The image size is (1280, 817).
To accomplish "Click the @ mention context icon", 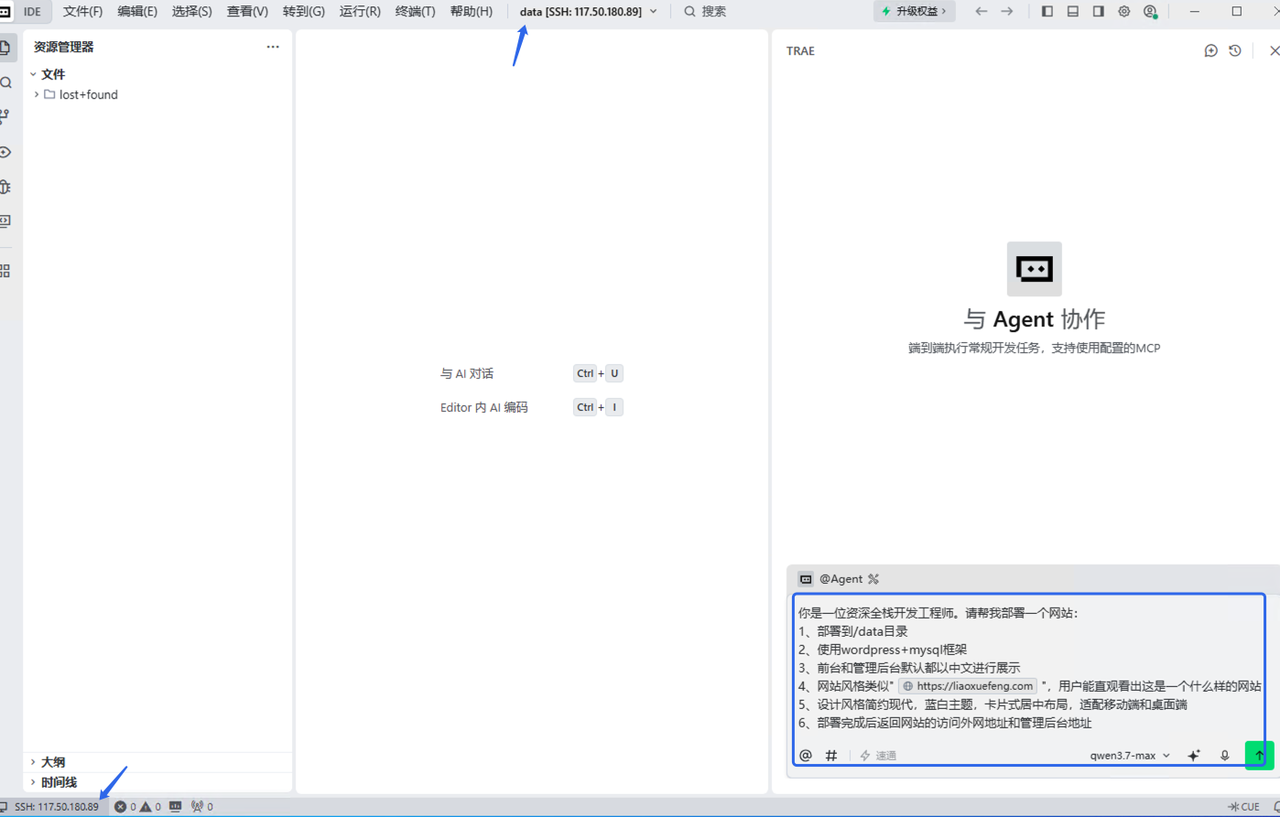I will click(x=806, y=755).
